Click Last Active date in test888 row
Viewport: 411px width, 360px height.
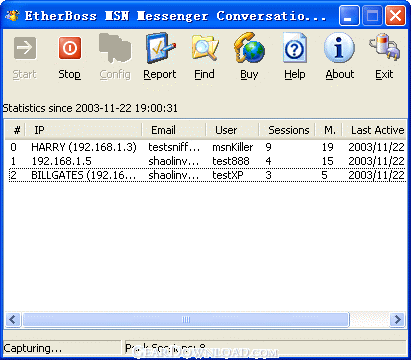(376, 161)
